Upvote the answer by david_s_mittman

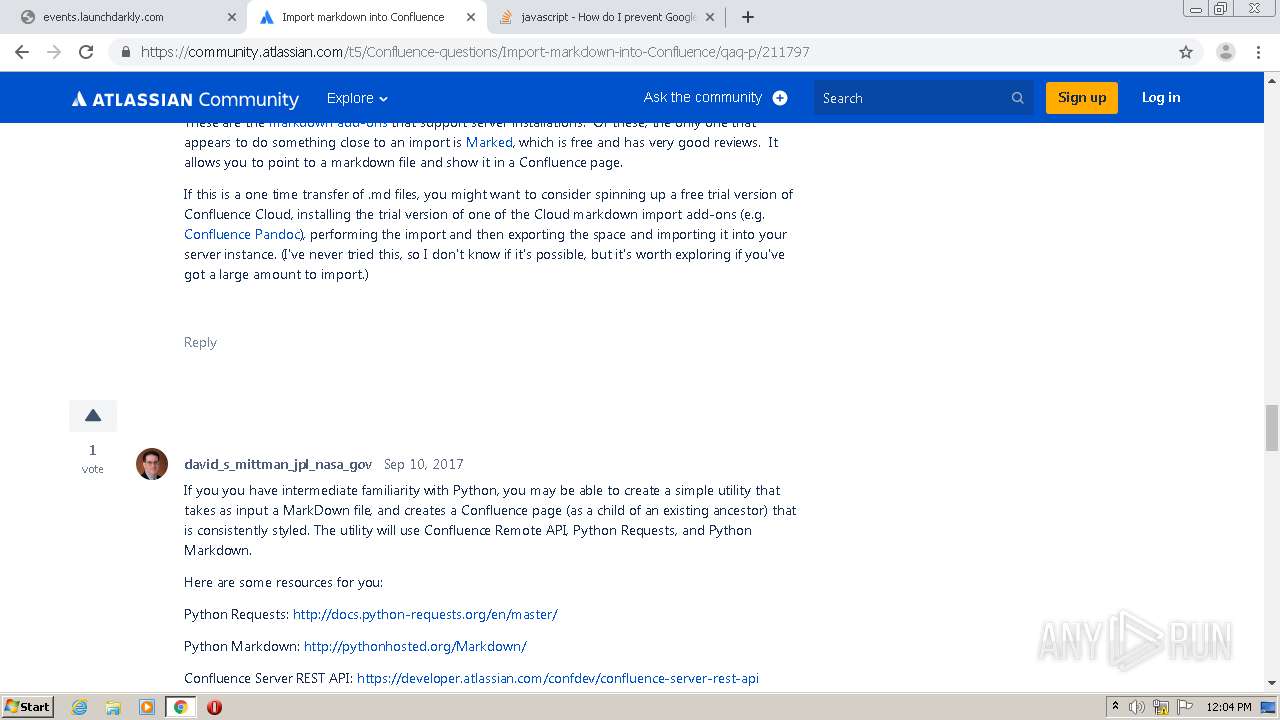click(x=93, y=416)
